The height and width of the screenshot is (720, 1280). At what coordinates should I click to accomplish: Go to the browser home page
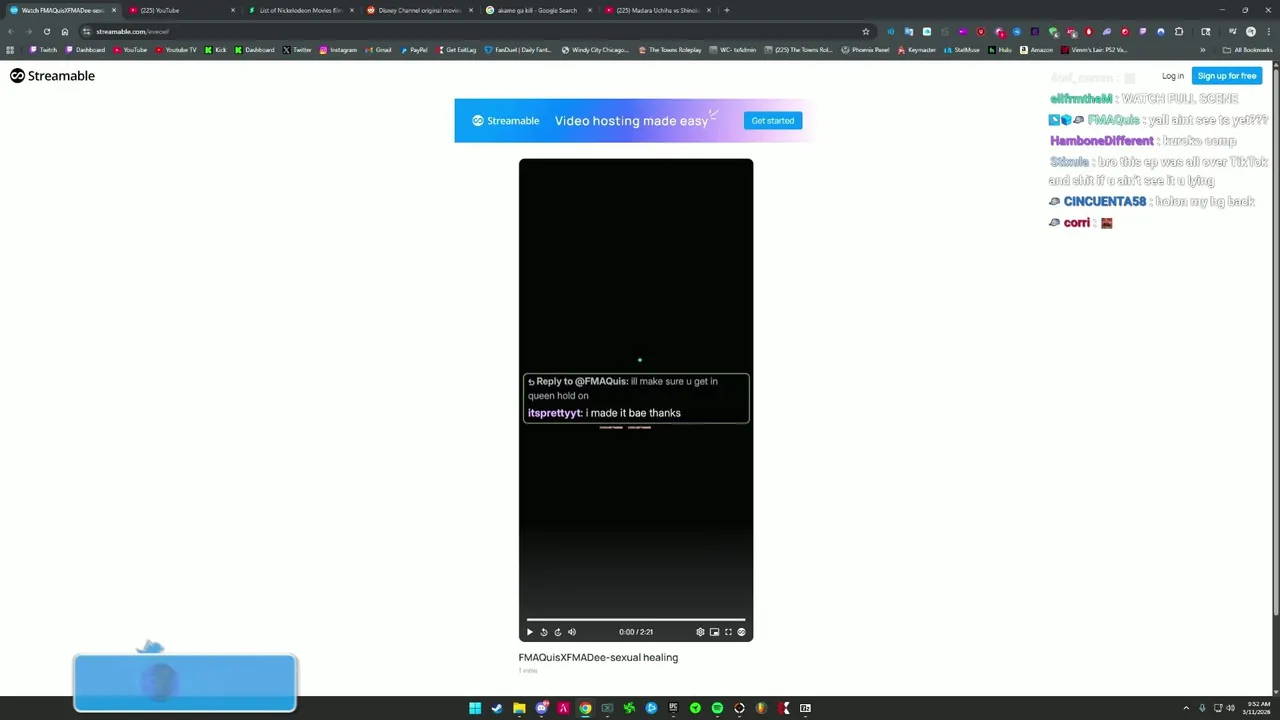65,32
